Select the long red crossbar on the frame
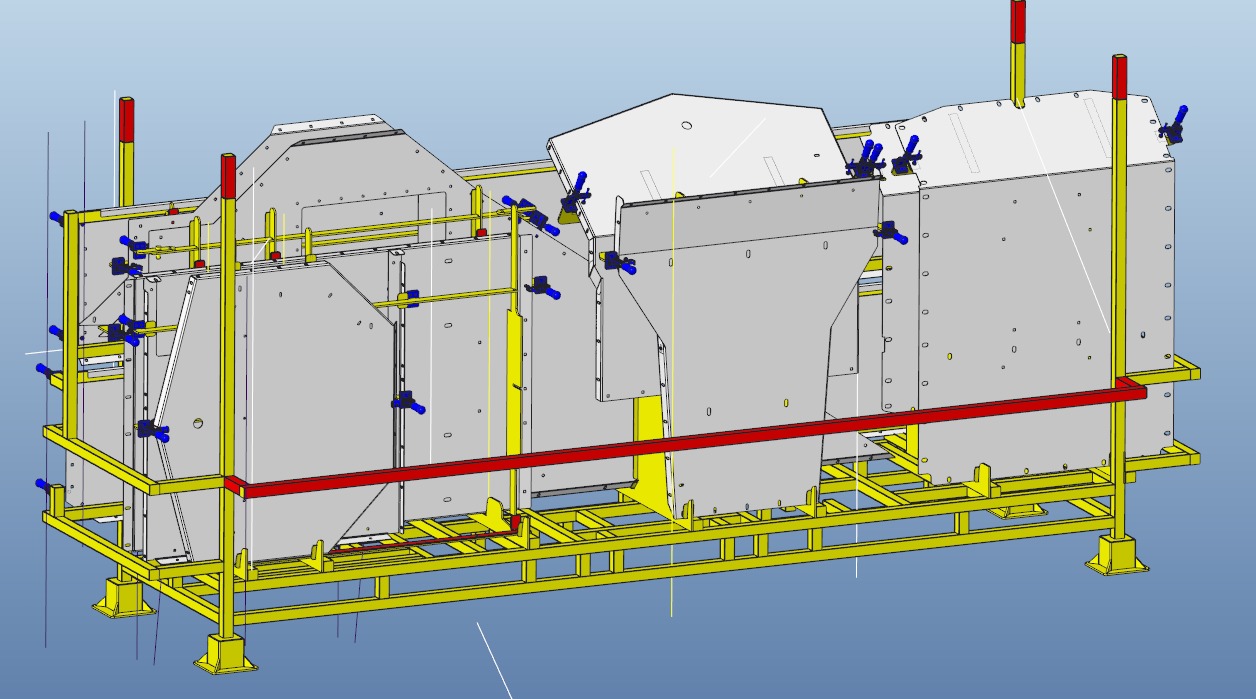The image size is (1256, 699). coord(686,439)
